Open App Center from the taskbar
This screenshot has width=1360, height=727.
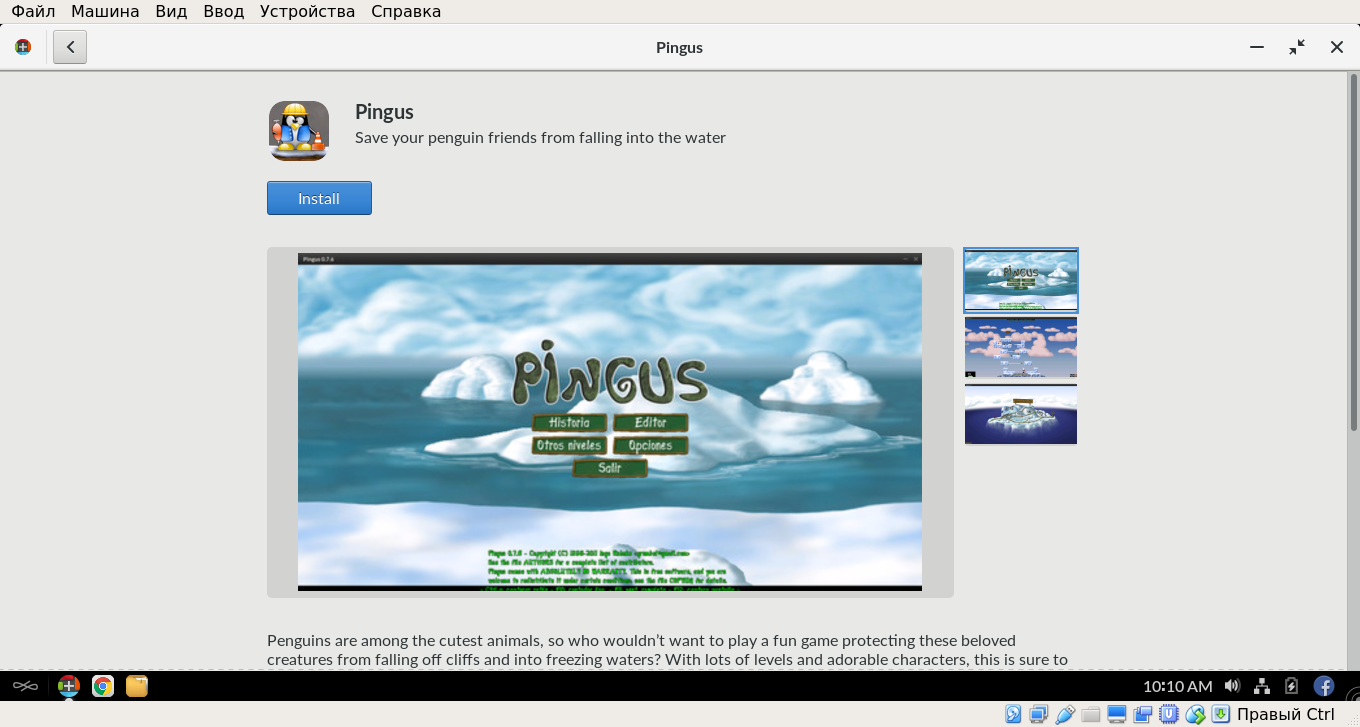(68, 686)
